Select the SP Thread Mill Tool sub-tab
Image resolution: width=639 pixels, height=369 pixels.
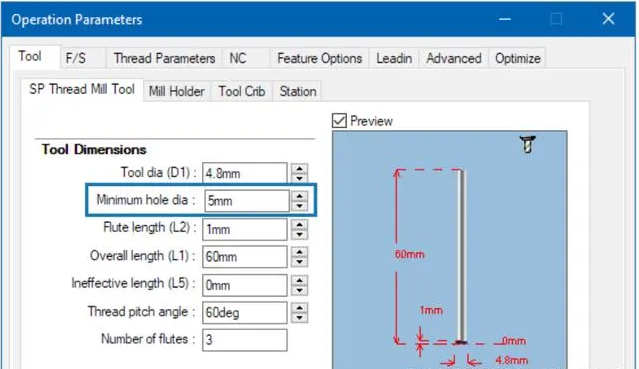tap(82, 89)
